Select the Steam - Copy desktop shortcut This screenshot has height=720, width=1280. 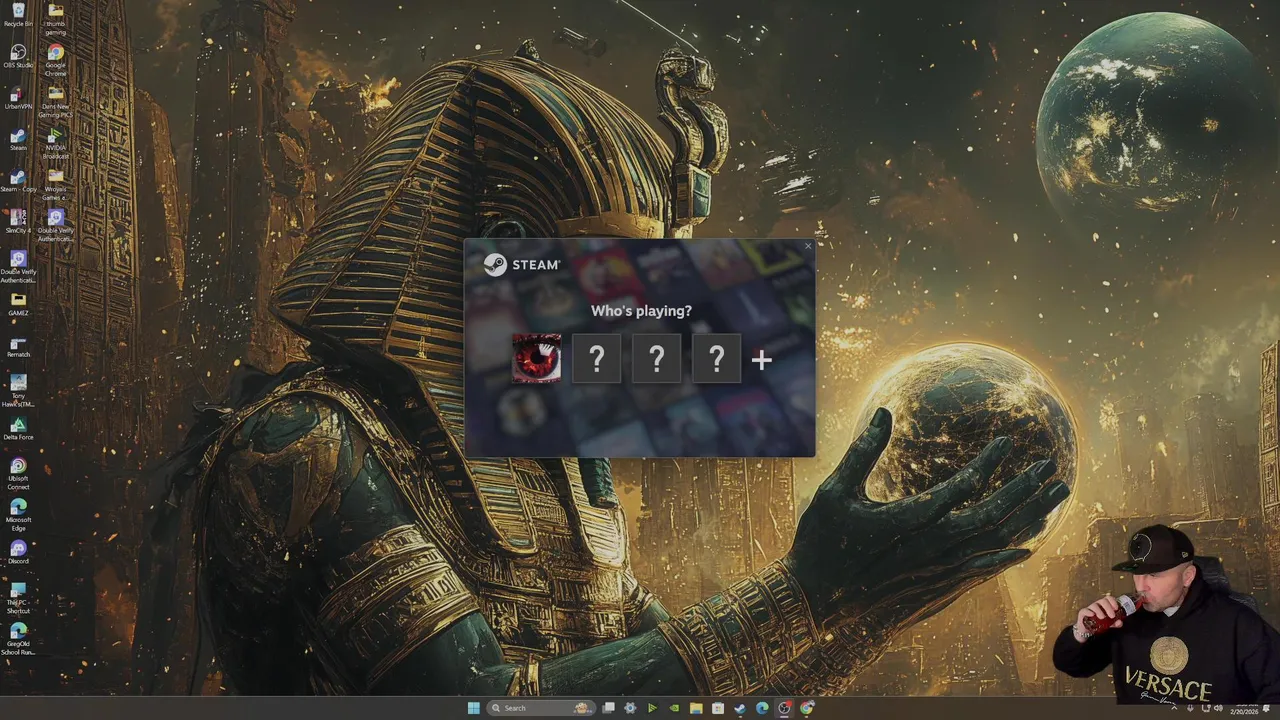click(18, 180)
